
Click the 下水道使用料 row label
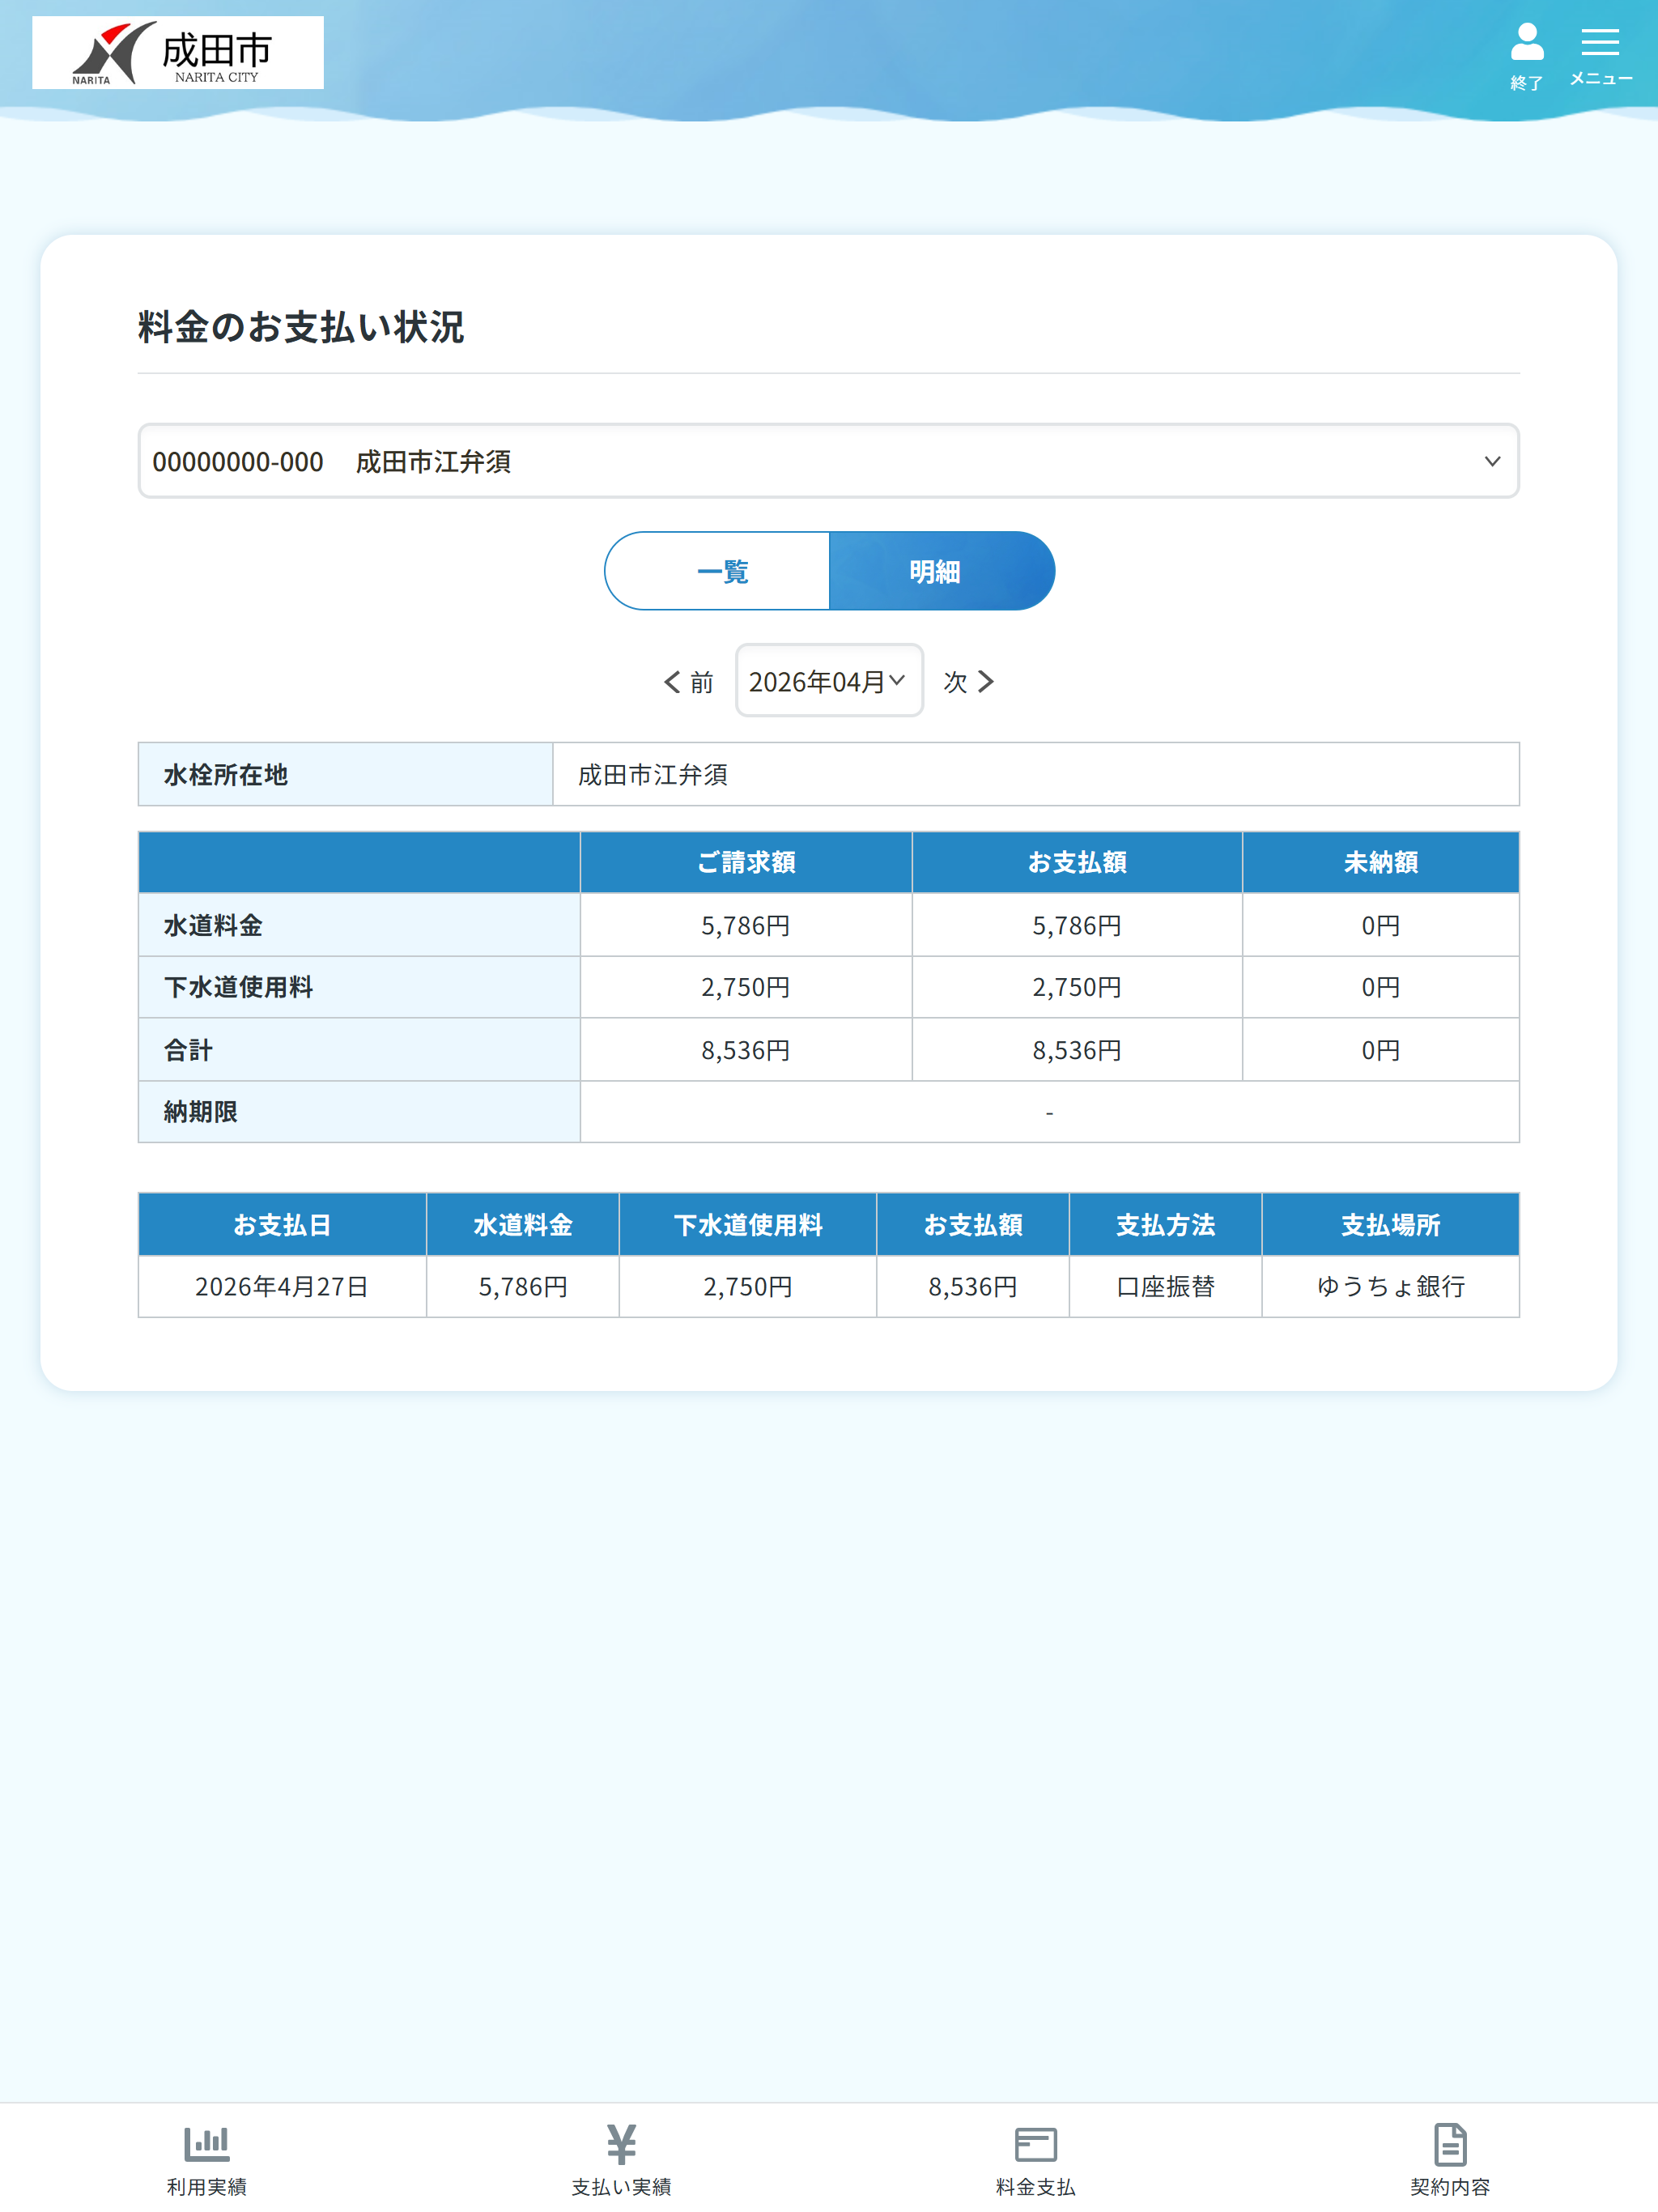coord(360,987)
